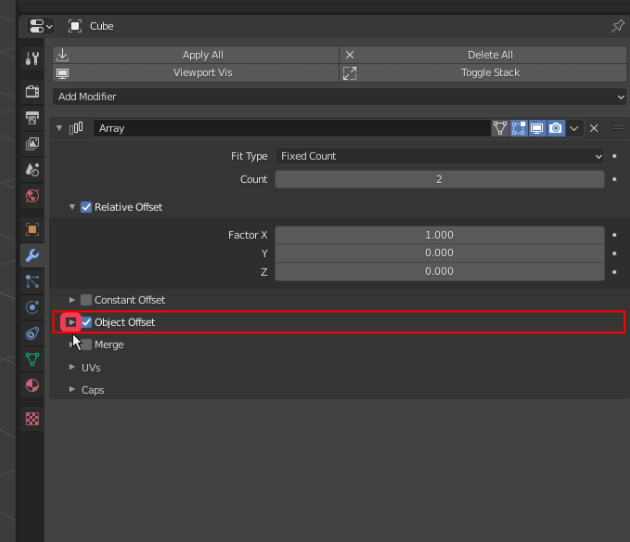The height and width of the screenshot is (542, 630).
Task: Select the Modifiers wrench tab
Action: (x=33, y=256)
